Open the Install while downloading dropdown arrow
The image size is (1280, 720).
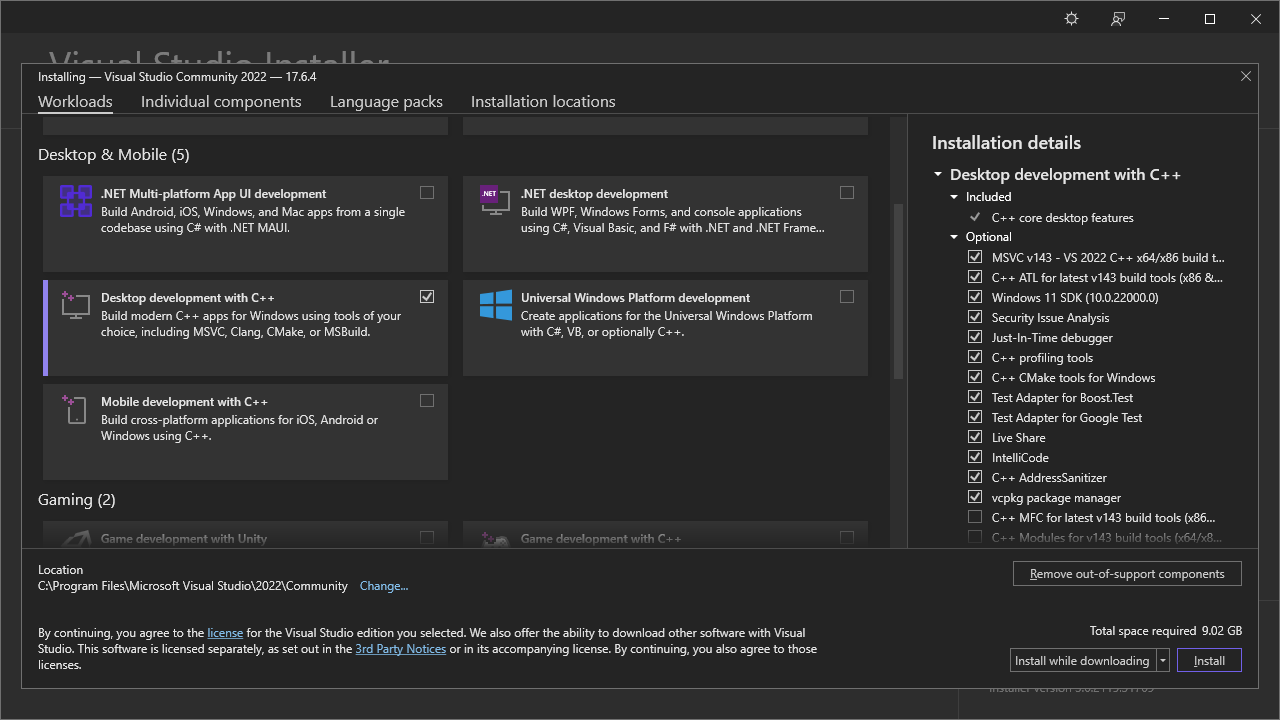(x=1163, y=661)
